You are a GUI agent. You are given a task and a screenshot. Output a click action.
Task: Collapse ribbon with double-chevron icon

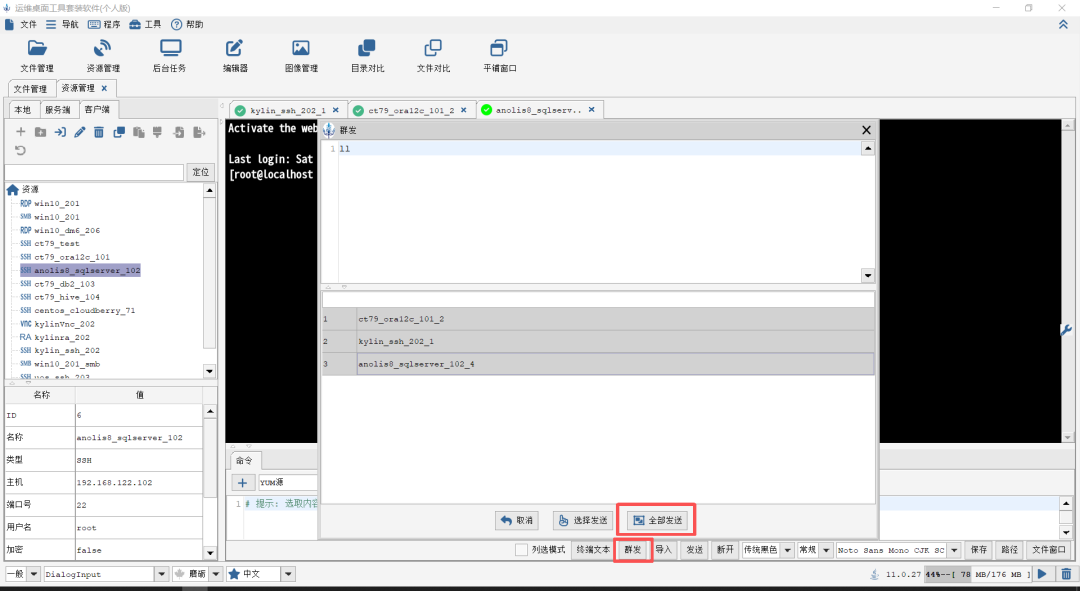coord(1063,24)
